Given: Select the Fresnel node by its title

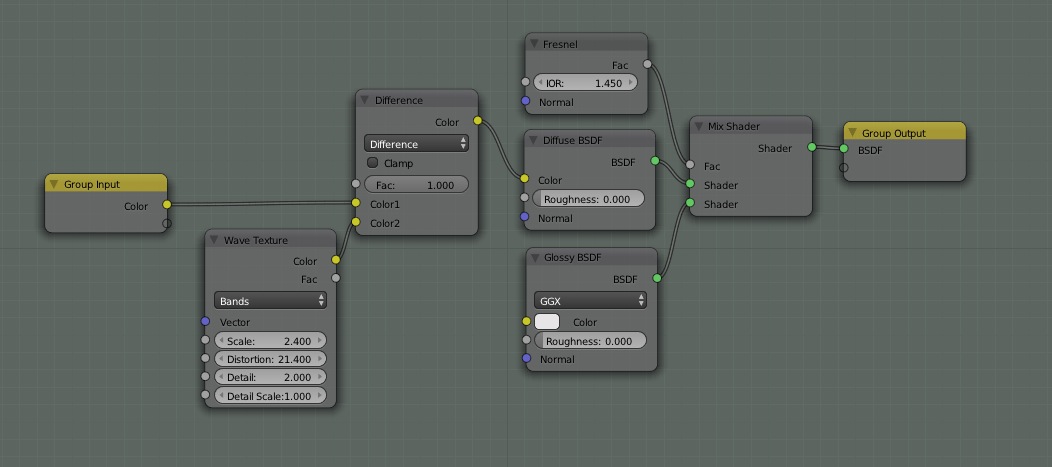Looking at the screenshot, I should coord(560,44).
